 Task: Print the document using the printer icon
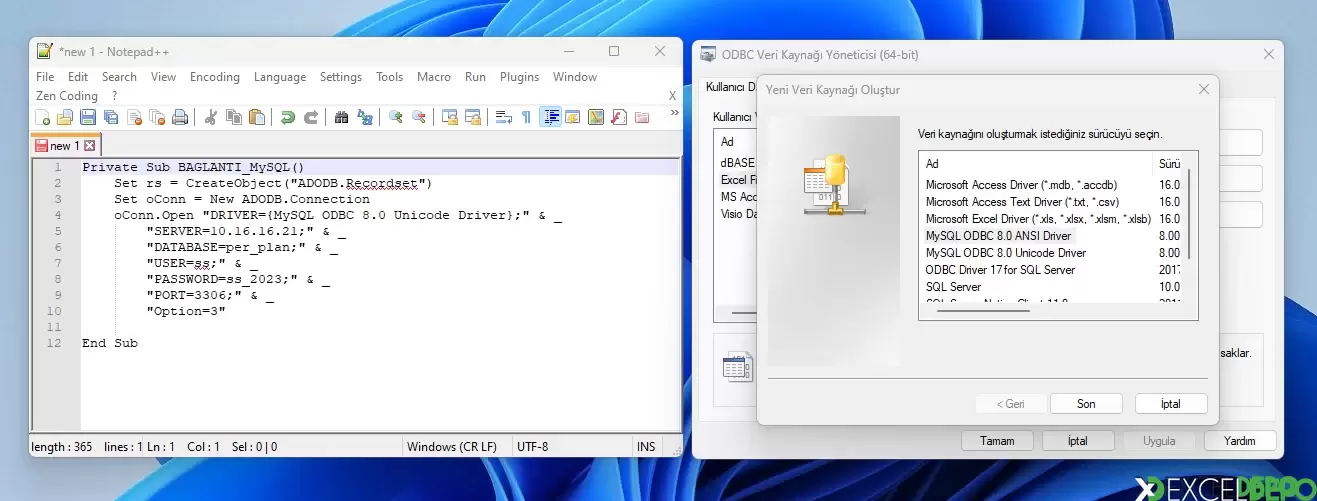[180, 117]
